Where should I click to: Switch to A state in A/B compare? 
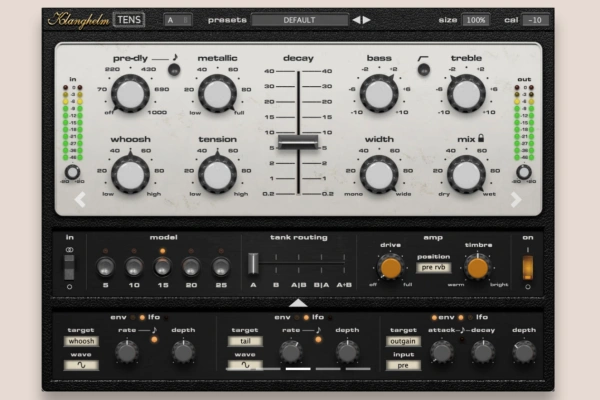(x=171, y=20)
